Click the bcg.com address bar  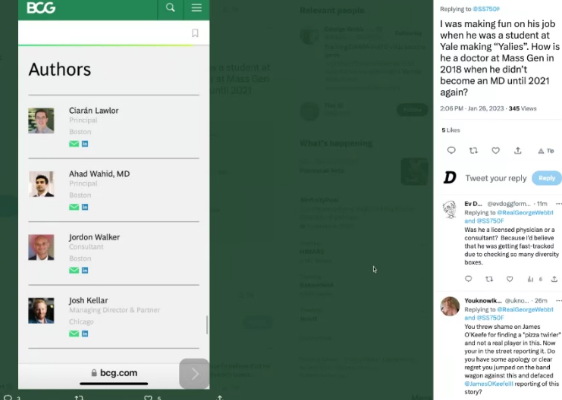pos(114,373)
